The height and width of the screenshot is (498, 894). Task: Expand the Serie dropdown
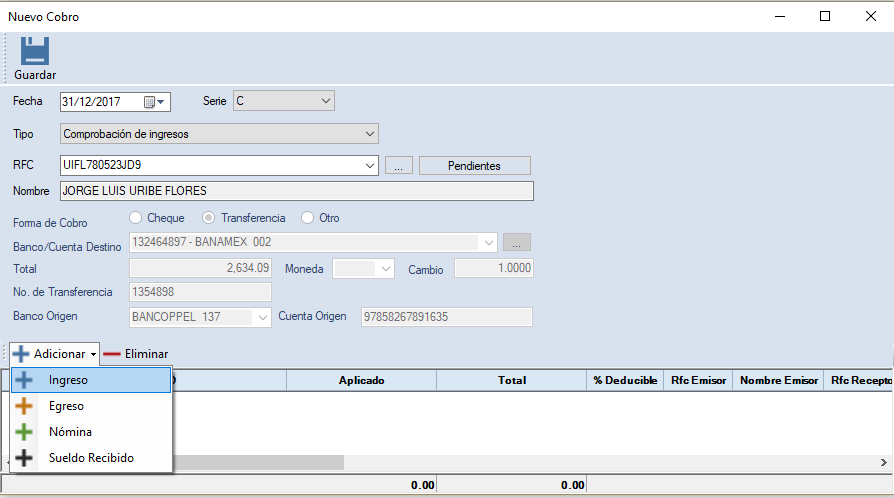pos(325,101)
